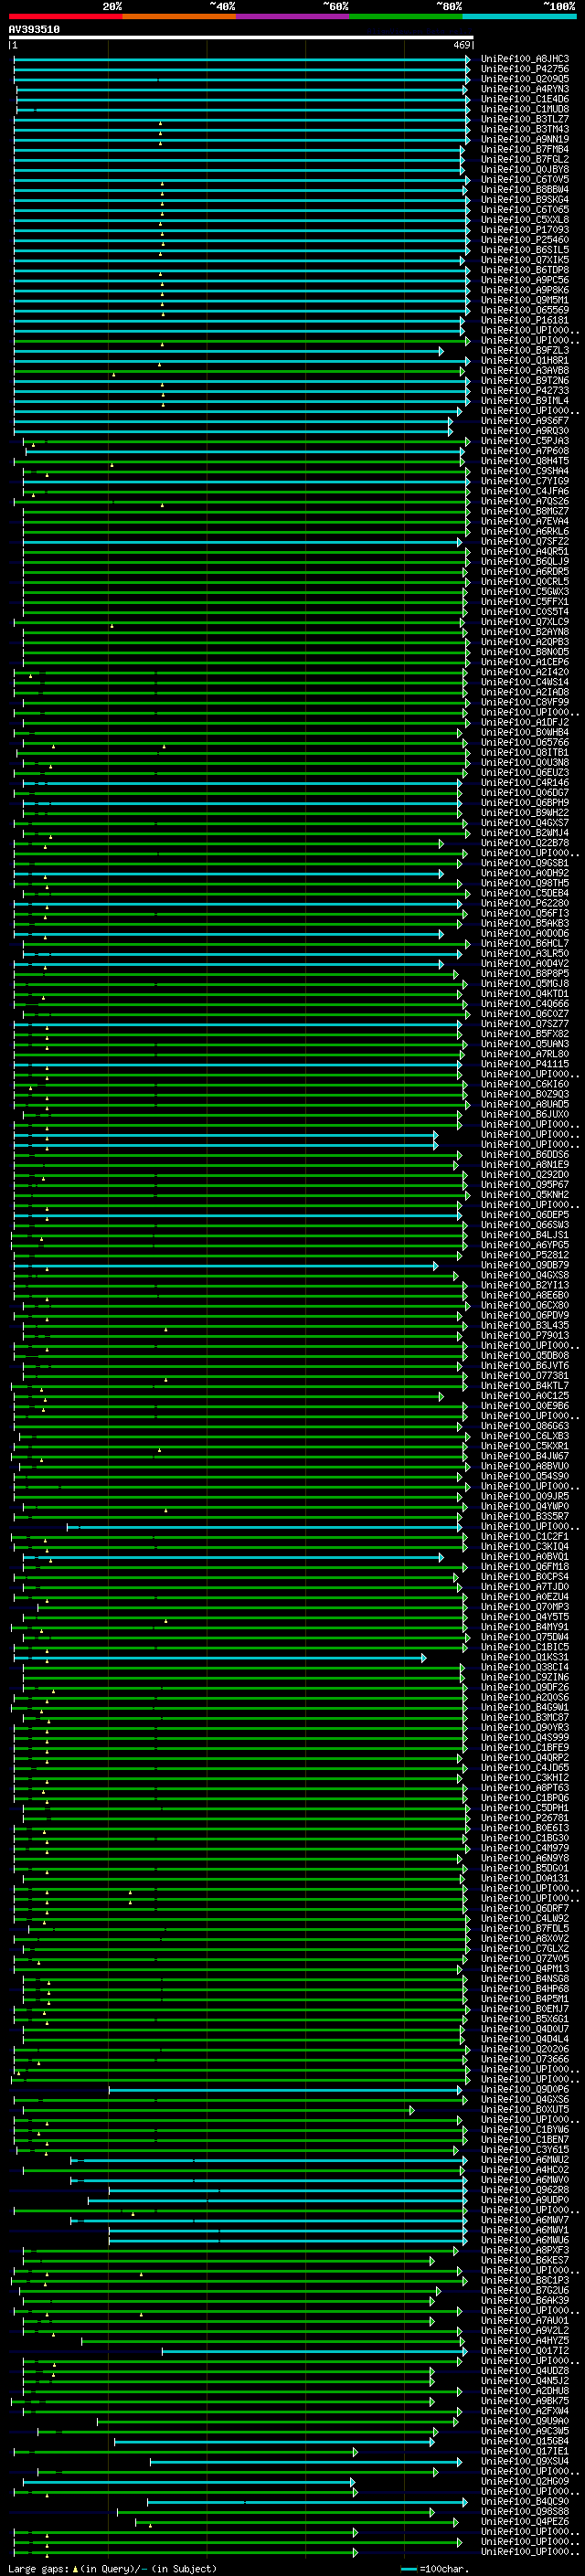Click the red 20% identity legend segment
This screenshot has height=2576, width=585.
point(66,16)
